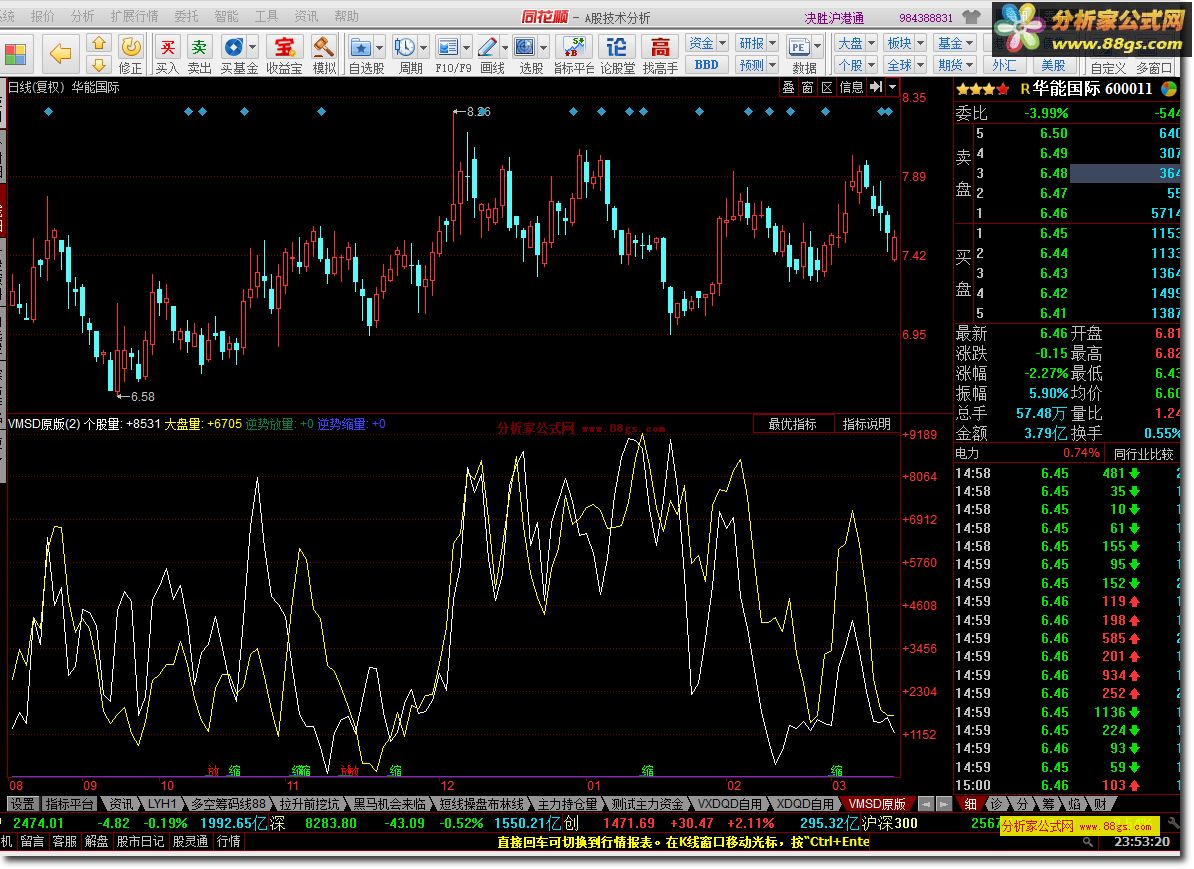Viewport: 1194px width, 869px height.
Task: Open the 扩展行情 menu
Action: coord(134,16)
